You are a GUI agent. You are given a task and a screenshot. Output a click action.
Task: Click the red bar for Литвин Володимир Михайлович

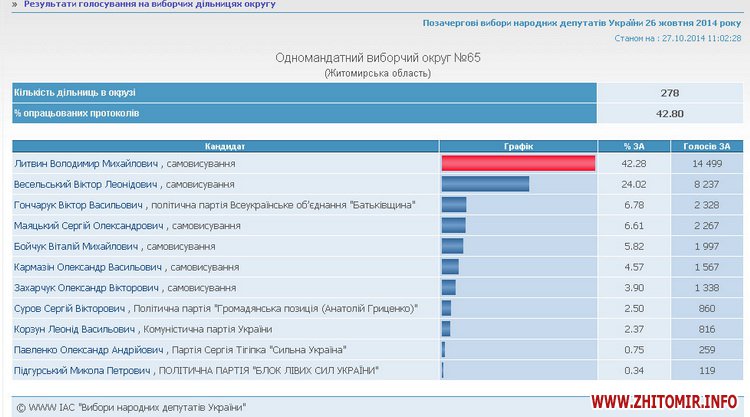(518, 163)
